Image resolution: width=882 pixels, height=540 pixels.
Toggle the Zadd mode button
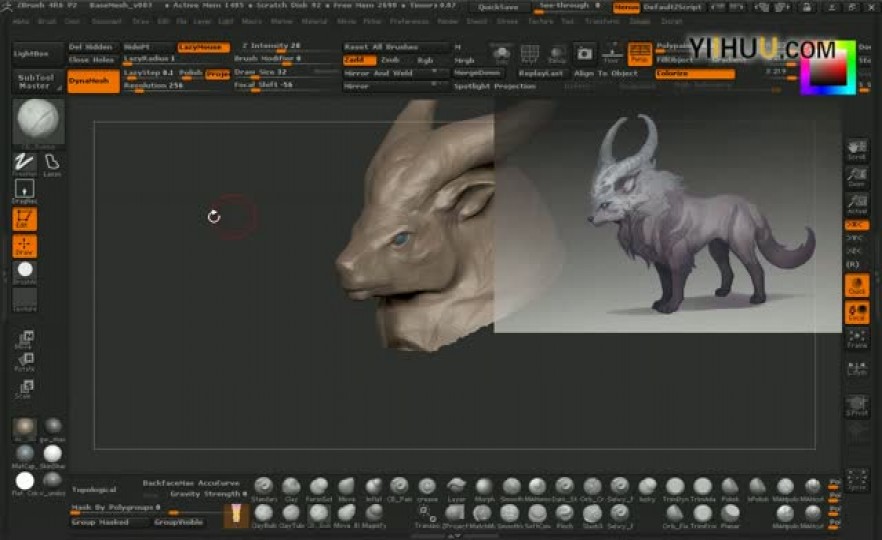tap(359, 60)
